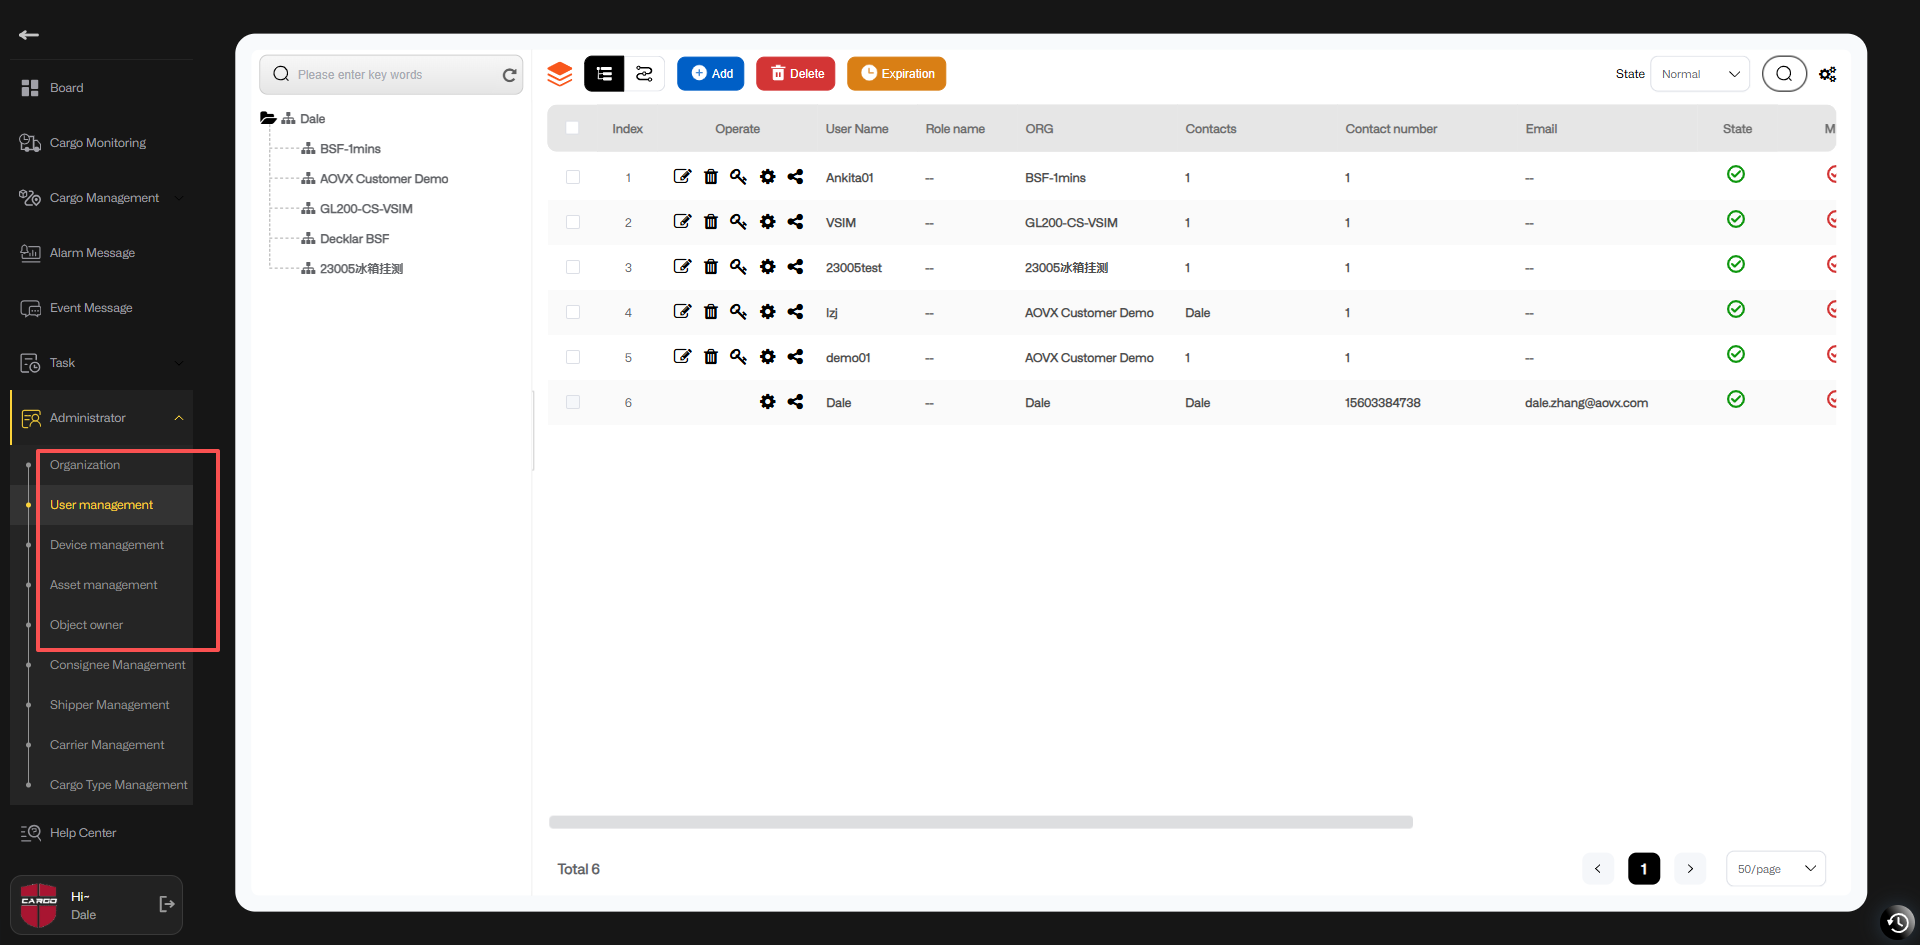Click the key icon for 23005test user
1920x945 pixels.
(738, 267)
